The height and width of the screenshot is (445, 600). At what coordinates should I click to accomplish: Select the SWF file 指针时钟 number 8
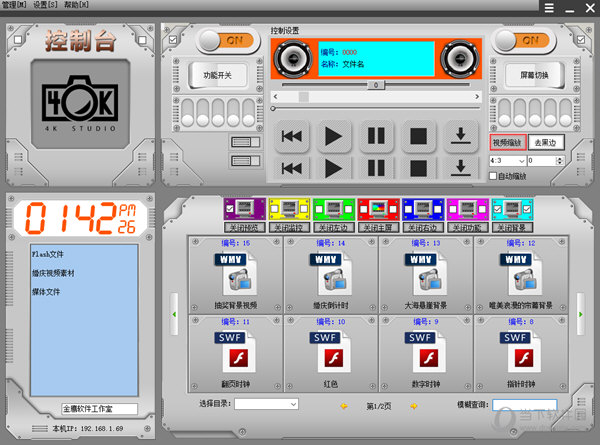pyautogui.click(x=521, y=353)
